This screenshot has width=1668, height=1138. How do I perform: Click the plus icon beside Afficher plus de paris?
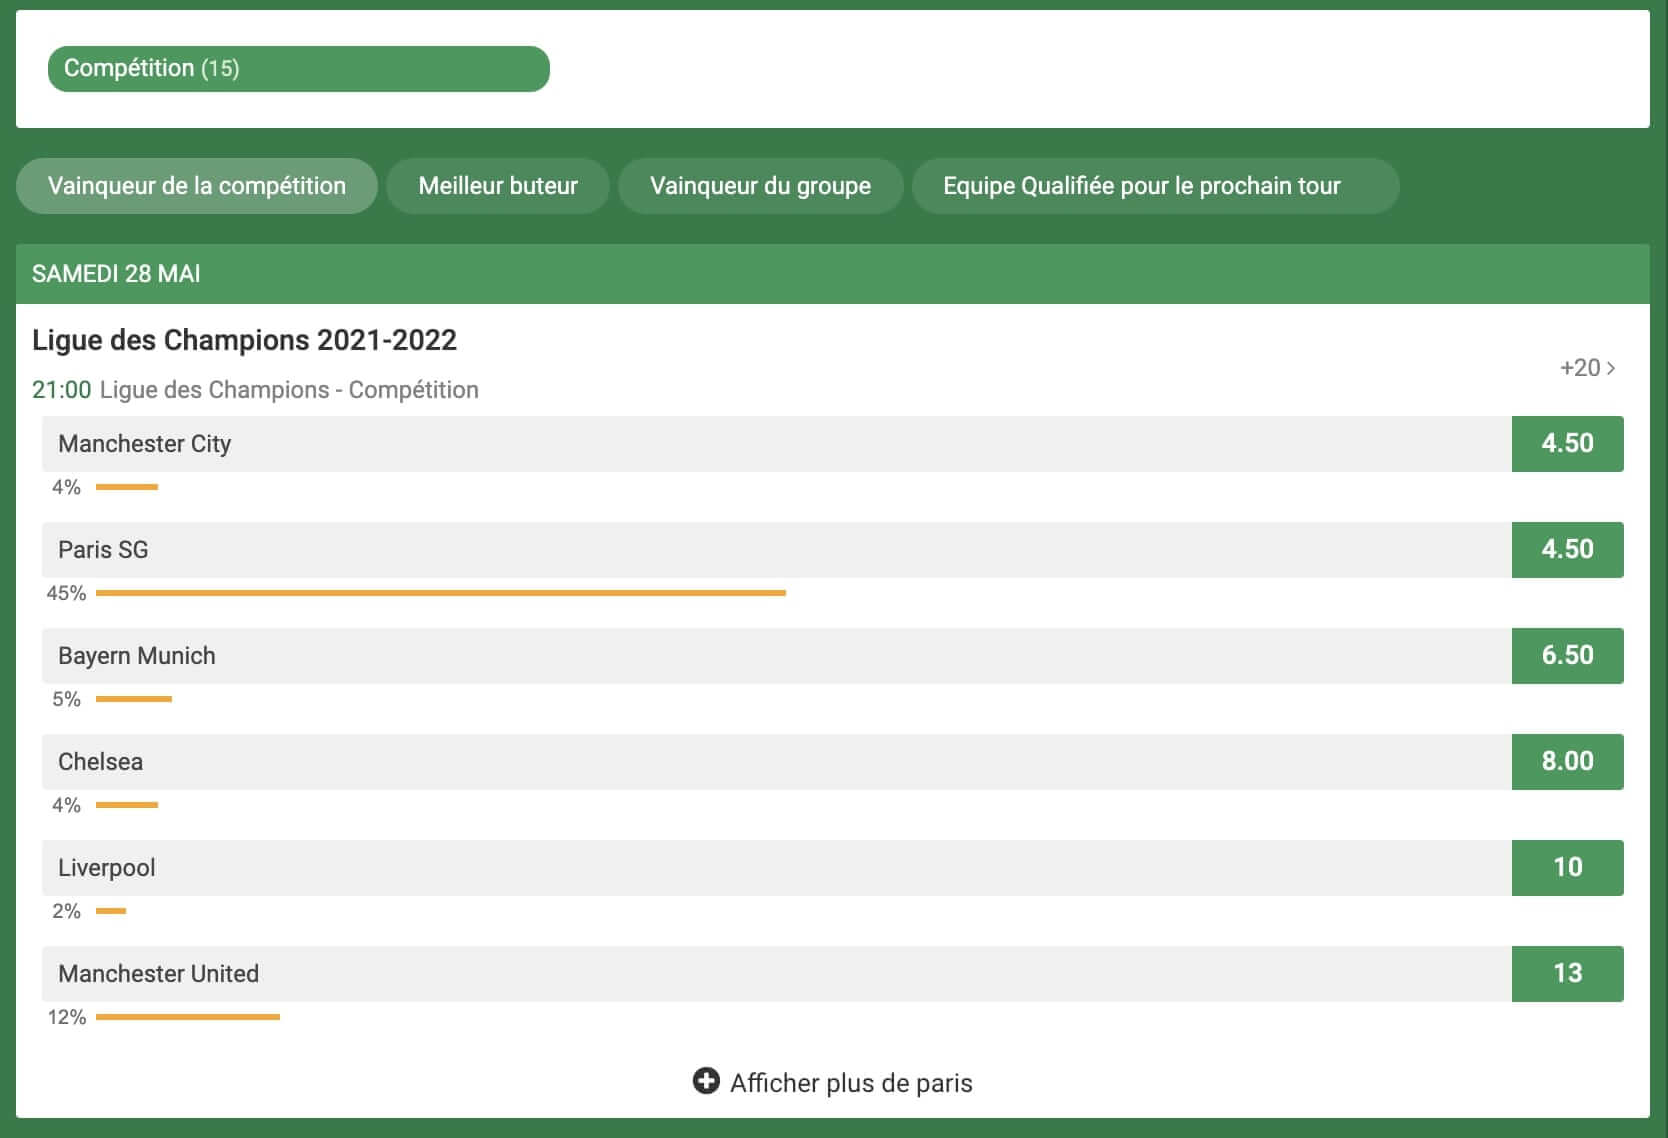tap(706, 1081)
